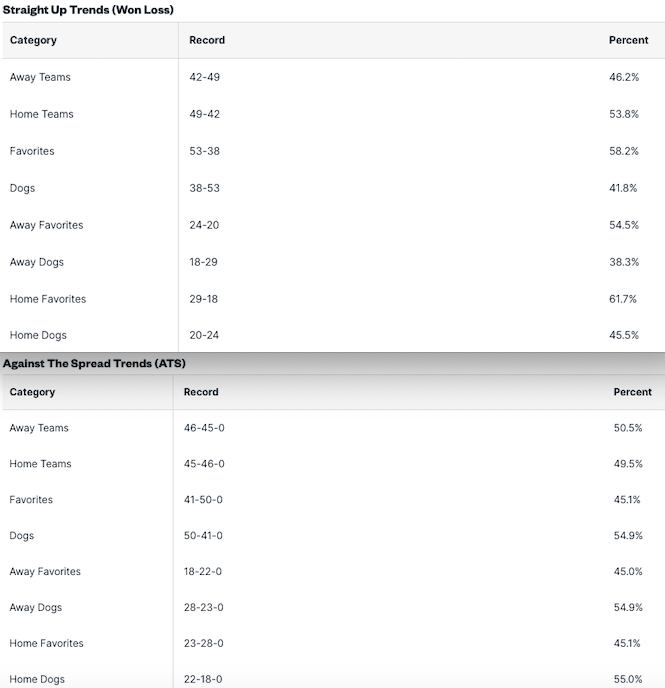This screenshot has width=665, height=688.
Task: Click the 50-41-0 Dogs ATS record
Action: [x=203, y=536]
